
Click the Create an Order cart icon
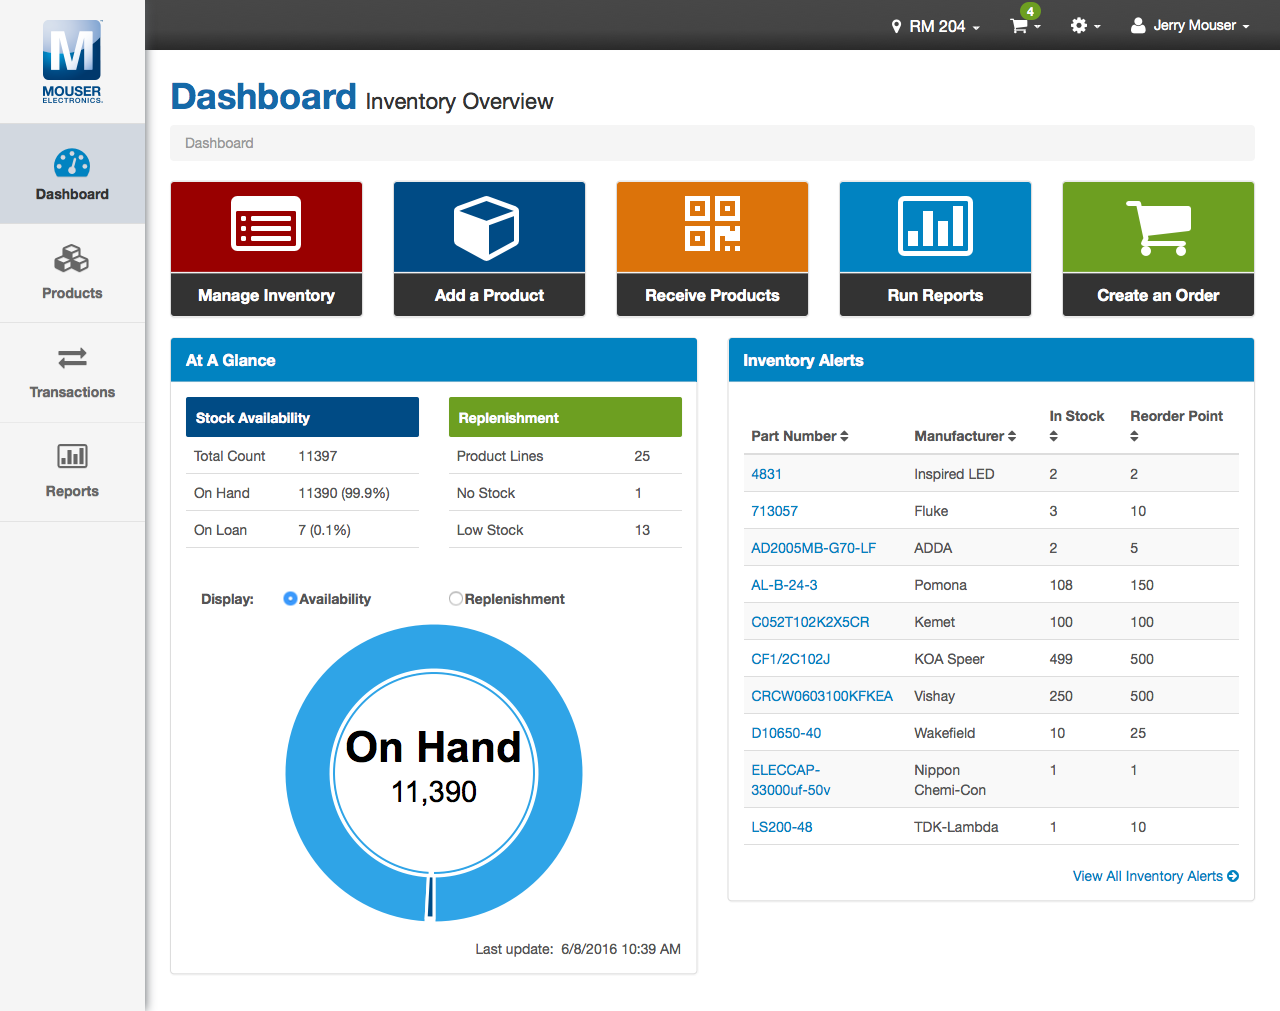click(x=1157, y=226)
